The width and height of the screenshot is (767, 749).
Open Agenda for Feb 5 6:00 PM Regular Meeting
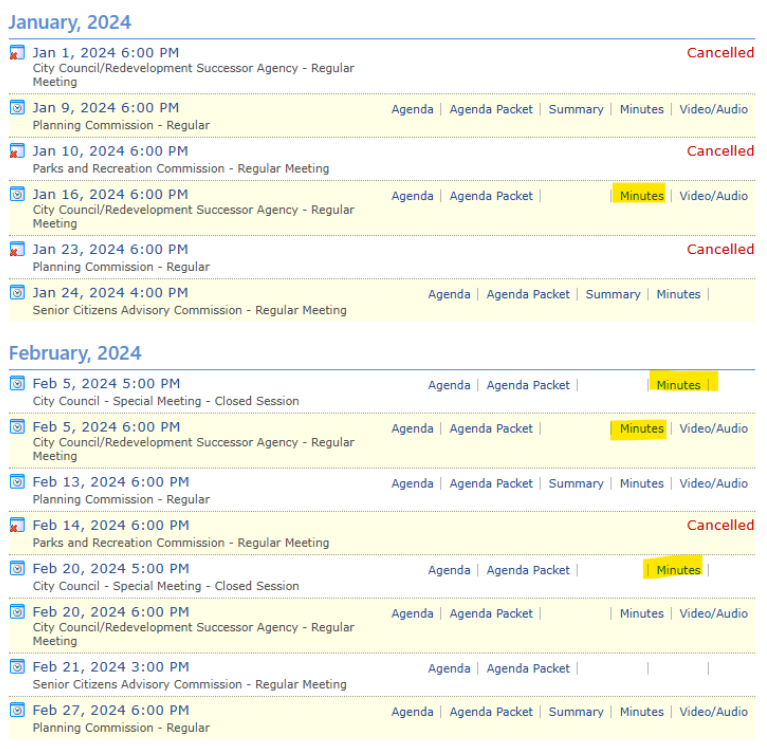coord(412,429)
